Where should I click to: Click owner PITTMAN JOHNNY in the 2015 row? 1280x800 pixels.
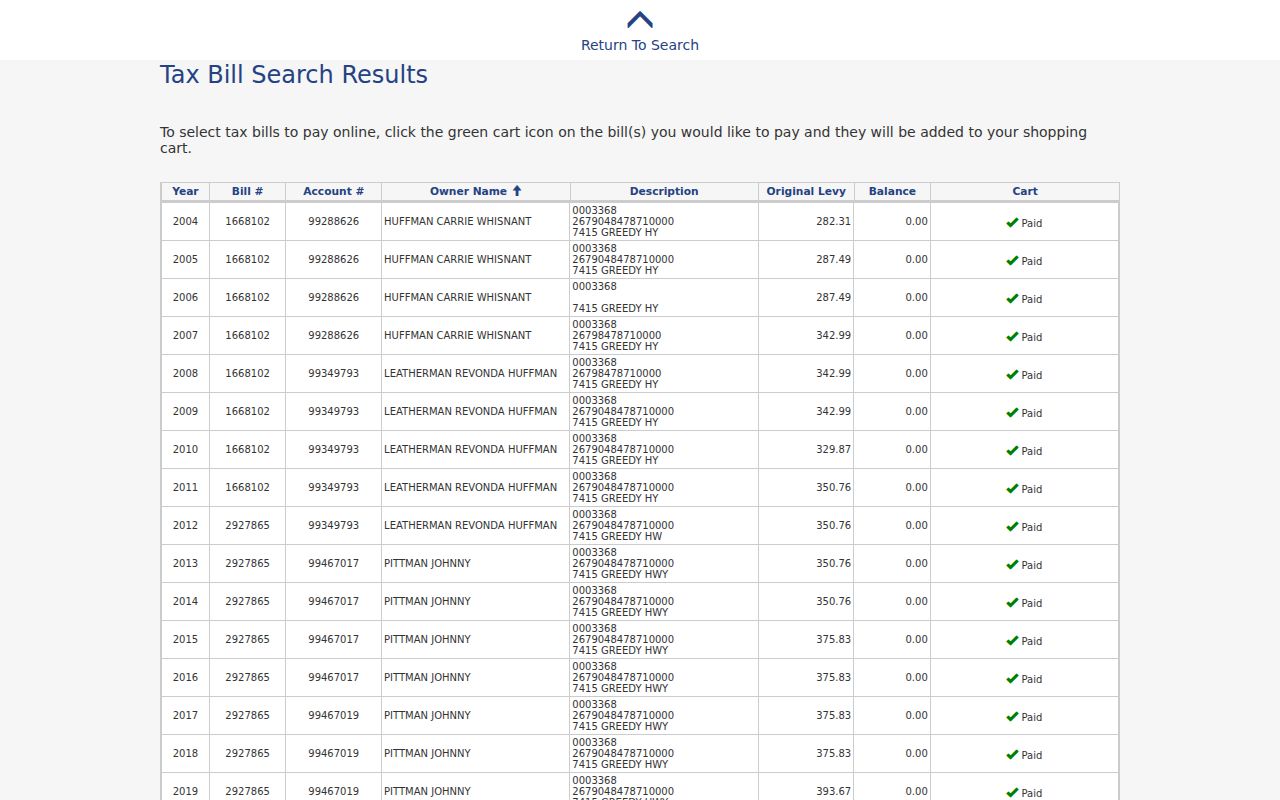pyautogui.click(x=427, y=639)
